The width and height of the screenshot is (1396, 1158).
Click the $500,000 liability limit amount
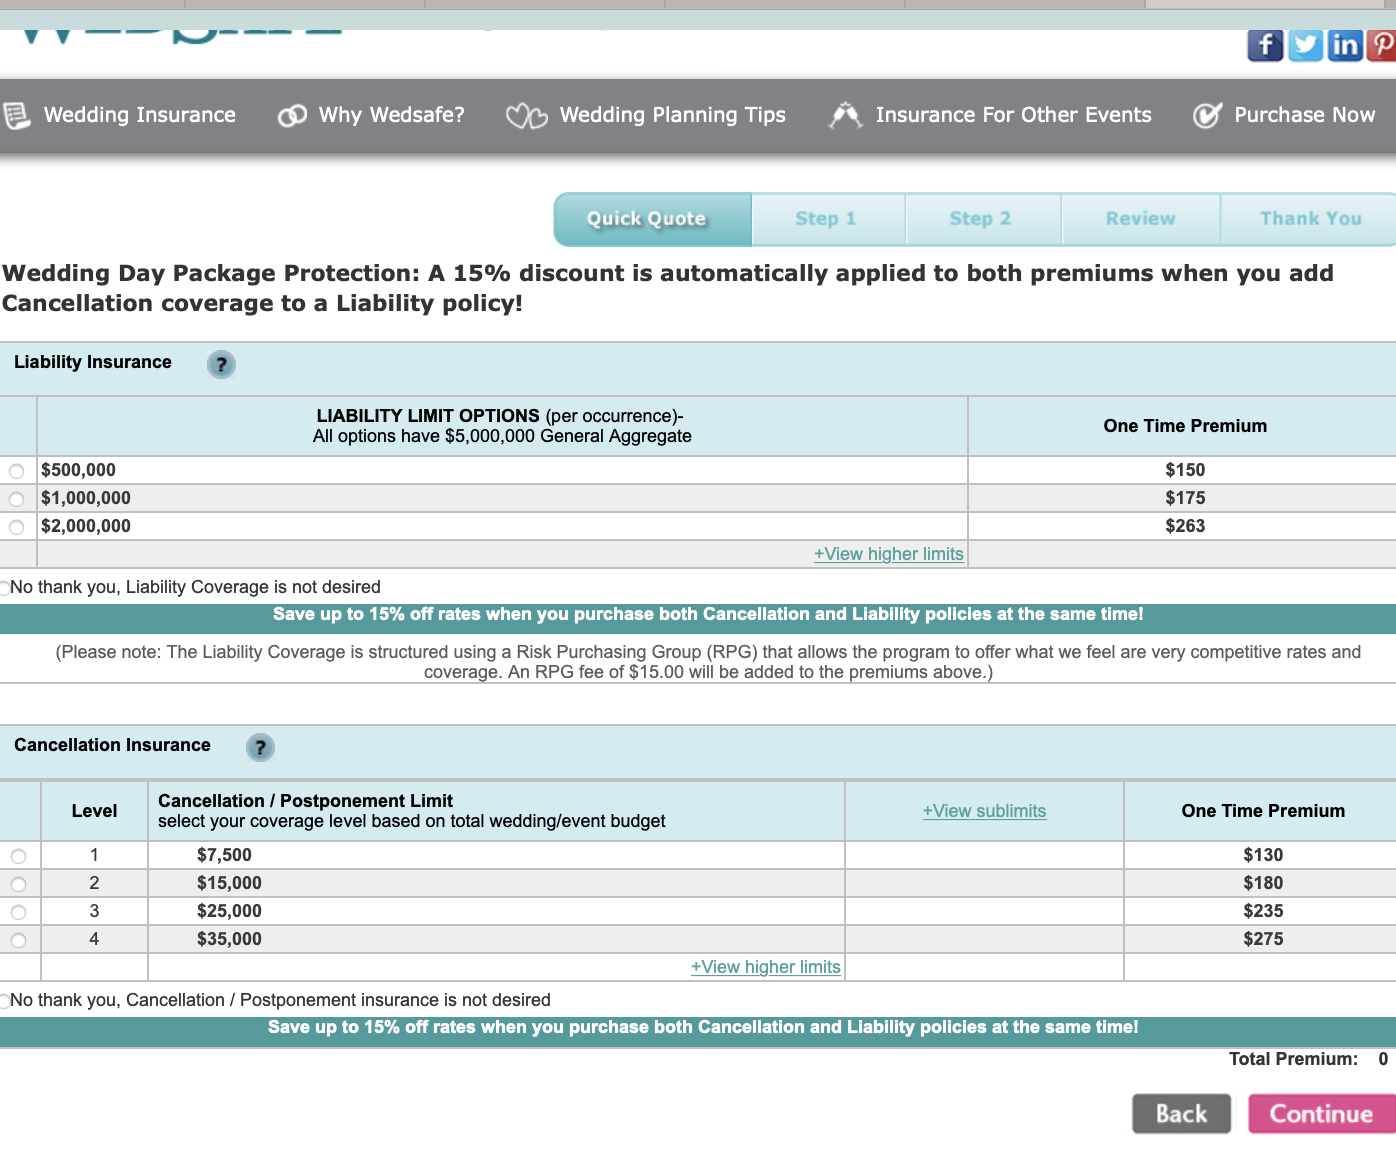(78, 470)
